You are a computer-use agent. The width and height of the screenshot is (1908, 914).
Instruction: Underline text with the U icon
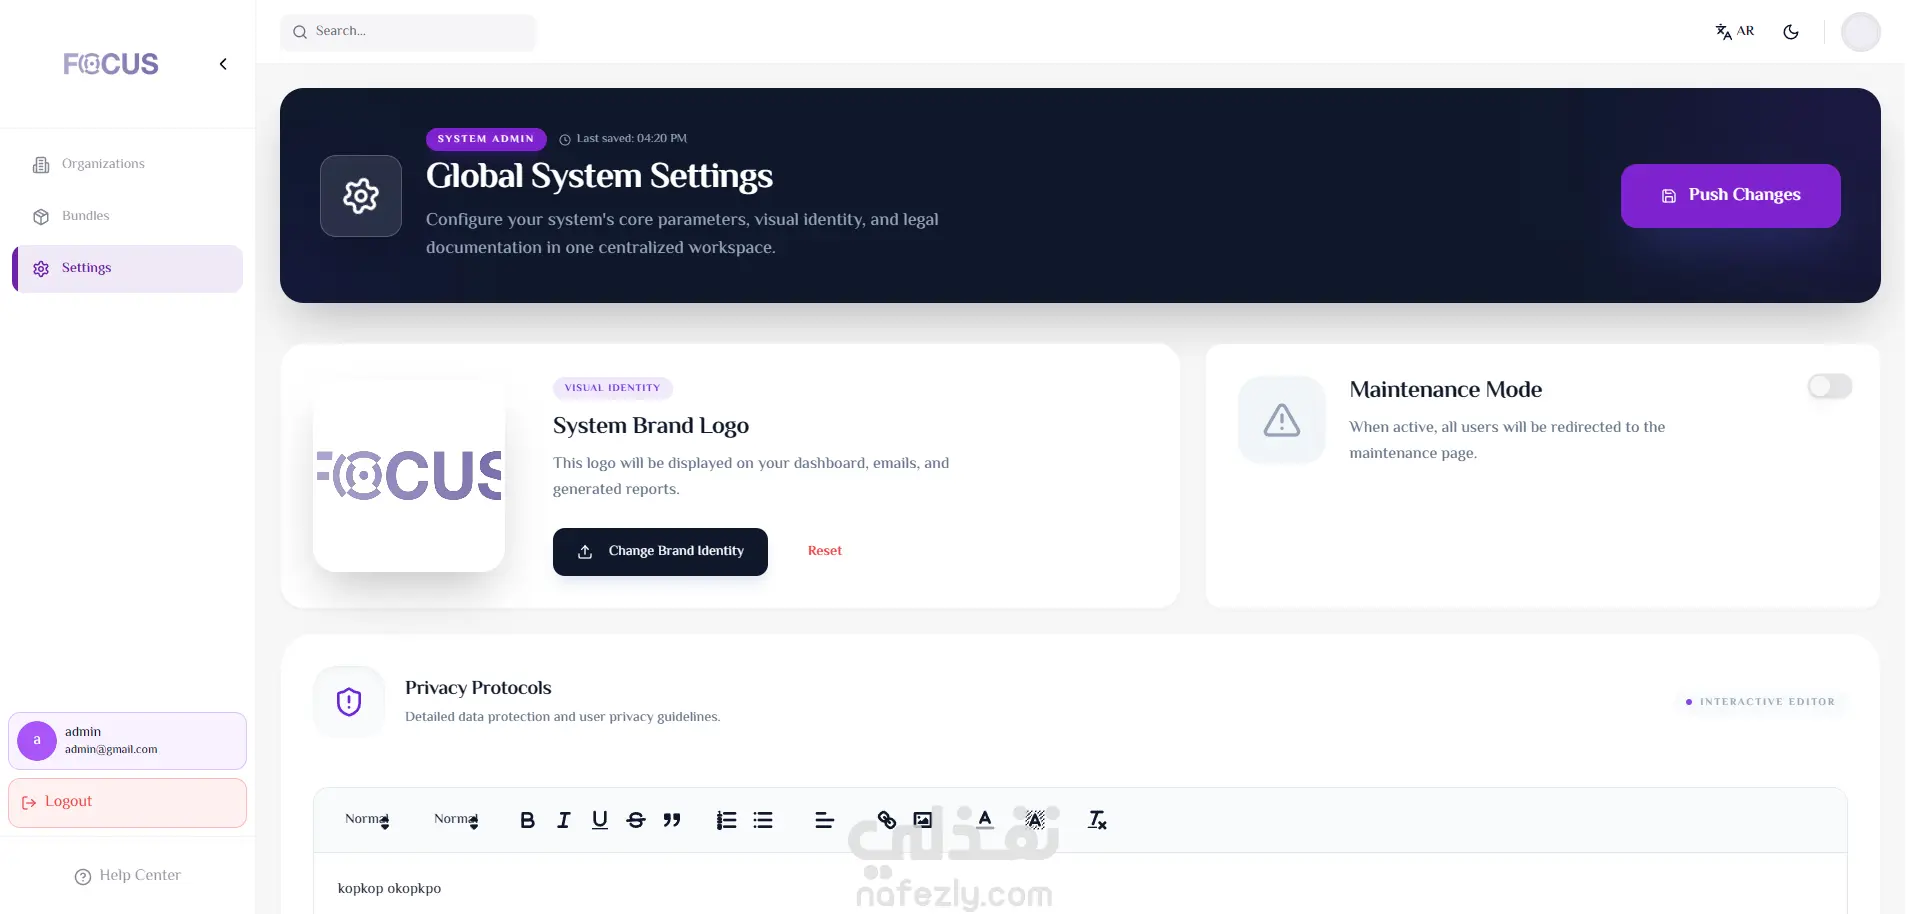pos(600,820)
